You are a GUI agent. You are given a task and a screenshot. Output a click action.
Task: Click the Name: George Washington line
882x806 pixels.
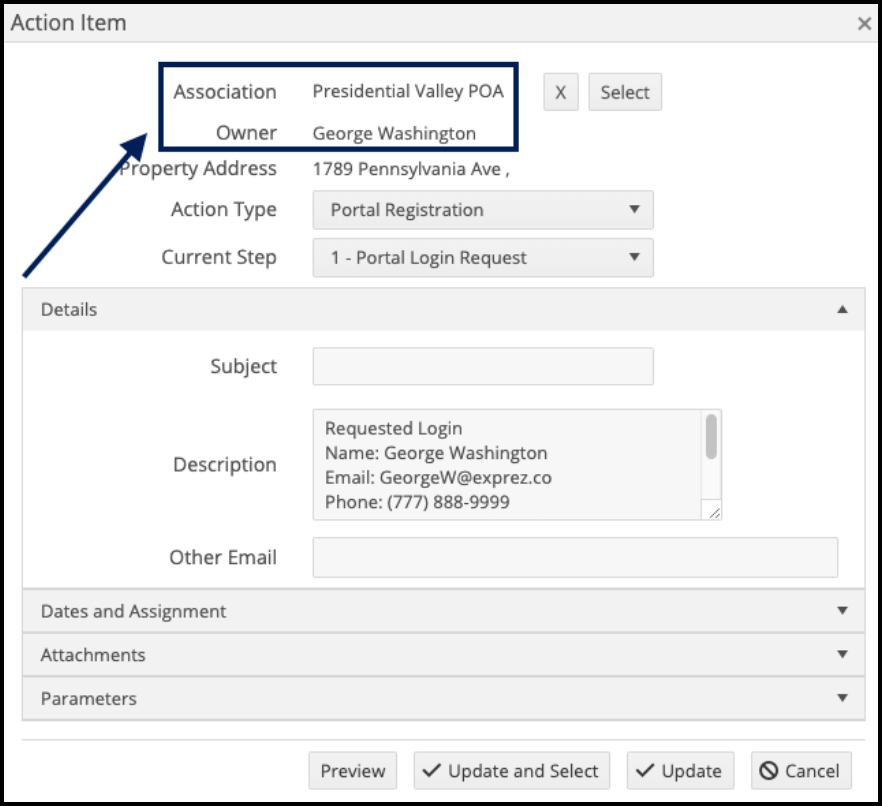coord(436,453)
